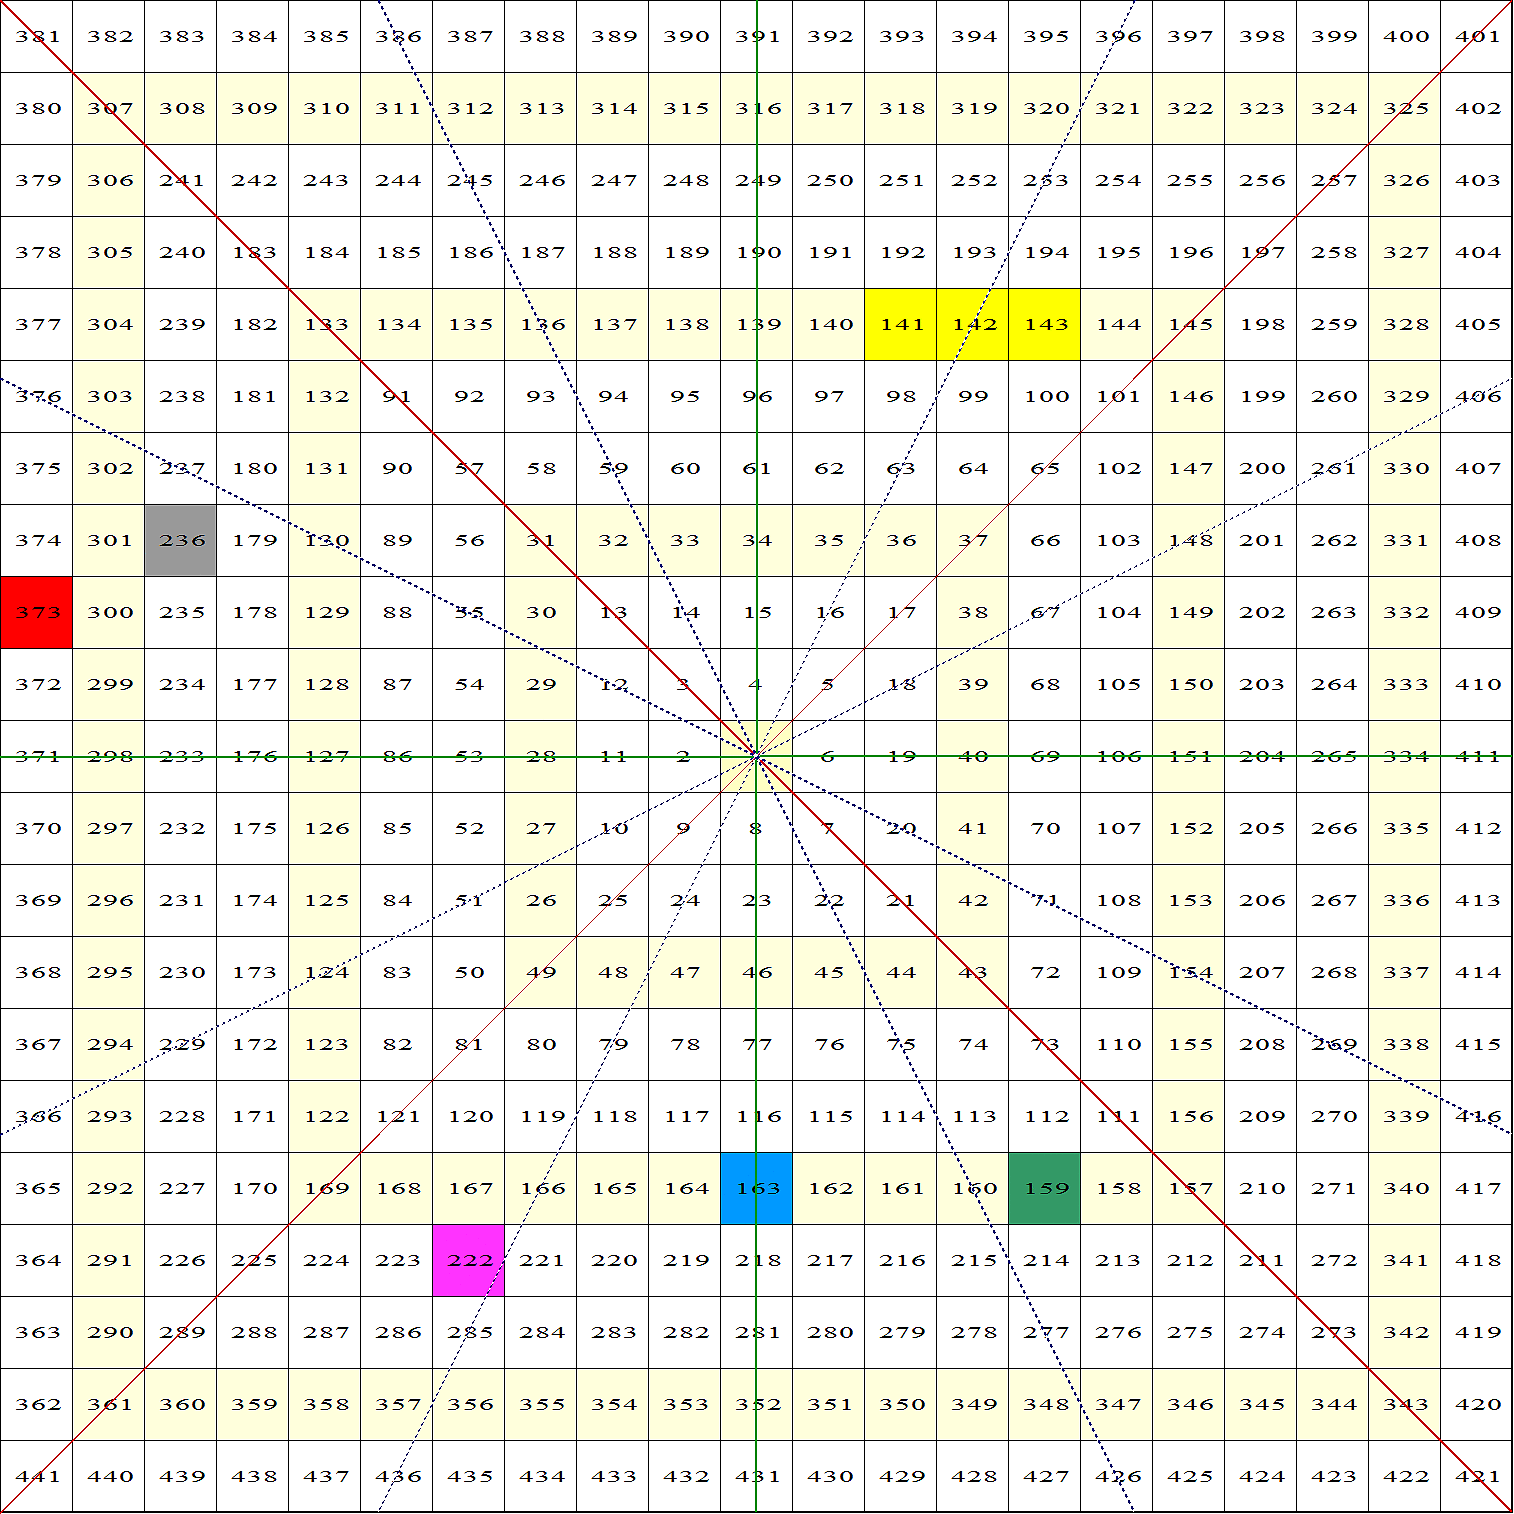Select cell number 211
The image size is (1514, 1514).
(x=1260, y=1260)
